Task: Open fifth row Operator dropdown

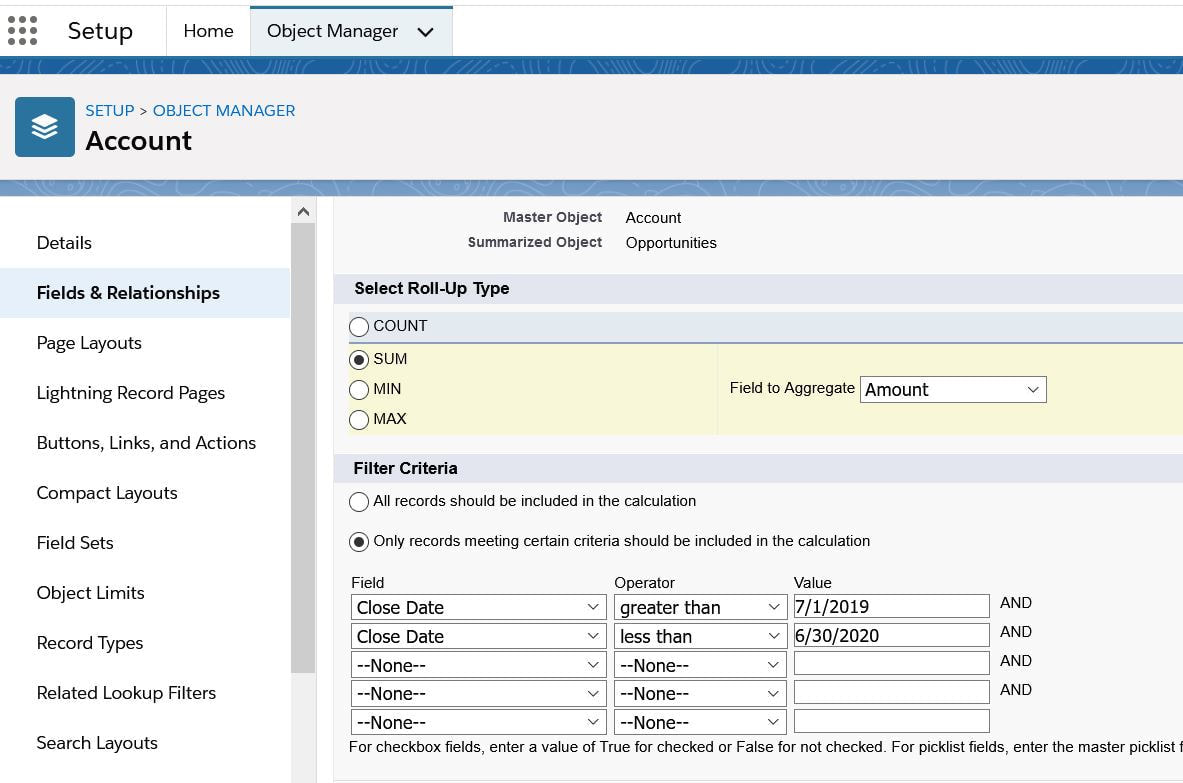Action: tap(700, 722)
